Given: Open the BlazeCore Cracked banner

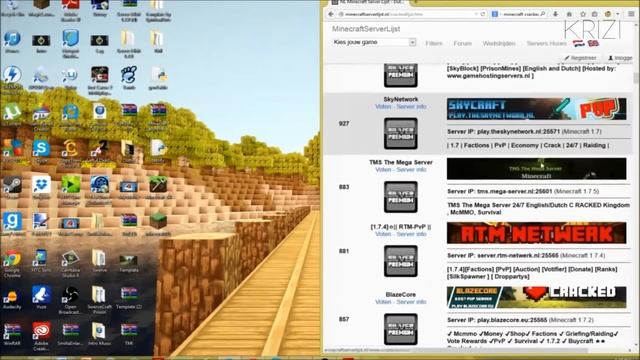Looking at the screenshot, I should tap(536, 297).
